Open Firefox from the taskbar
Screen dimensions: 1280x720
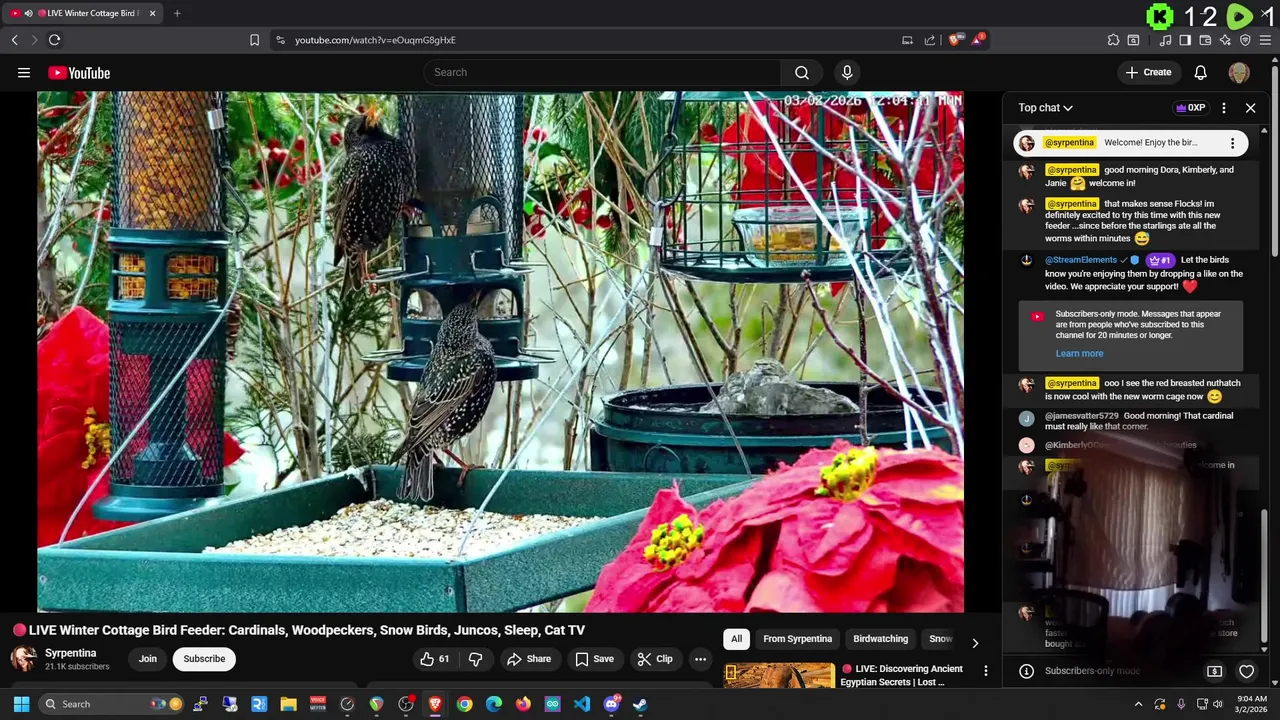pyautogui.click(x=523, y=704)
